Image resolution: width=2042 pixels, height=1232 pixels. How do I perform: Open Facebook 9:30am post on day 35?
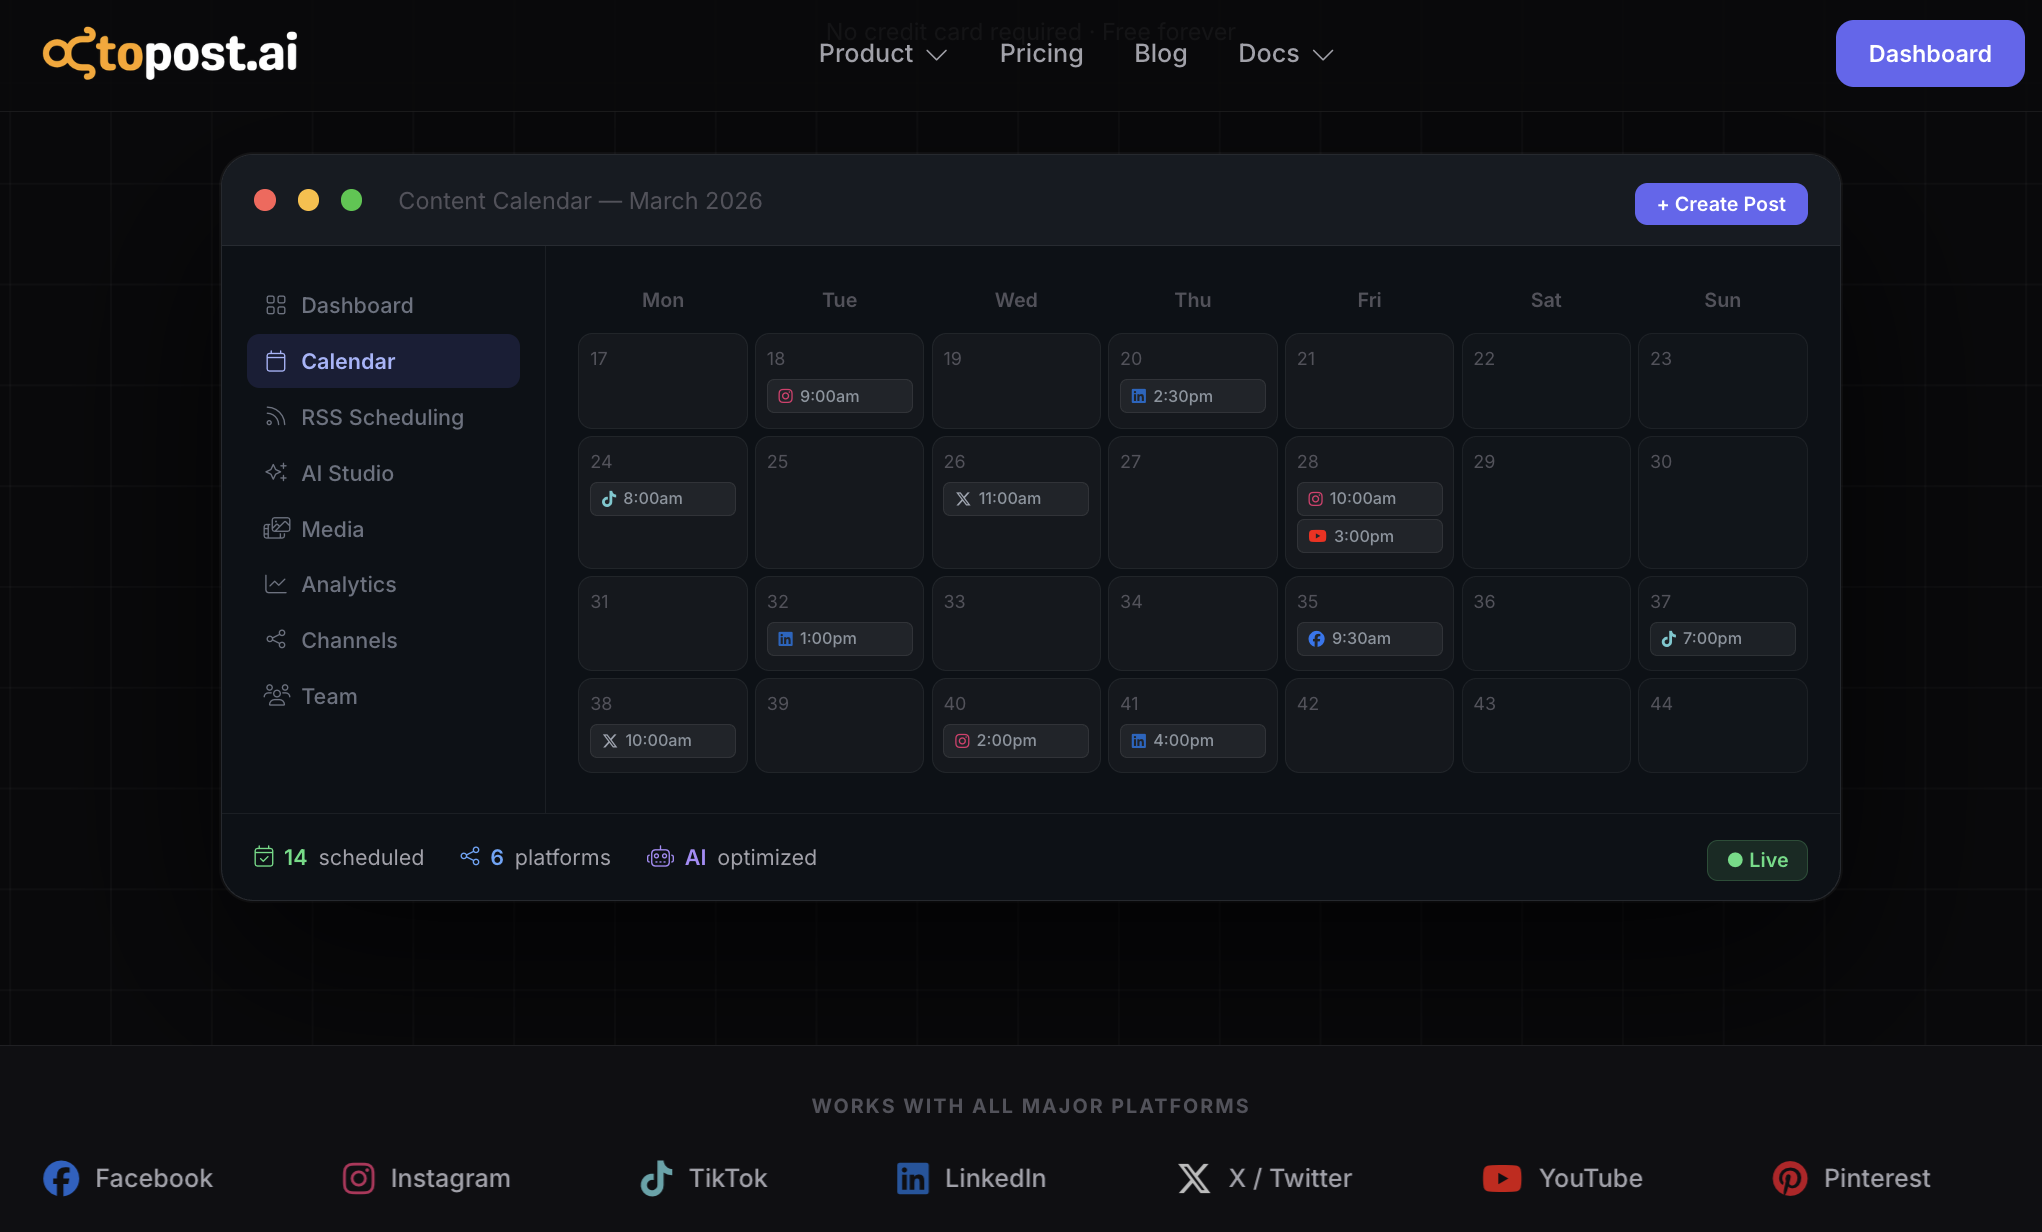1369,639
